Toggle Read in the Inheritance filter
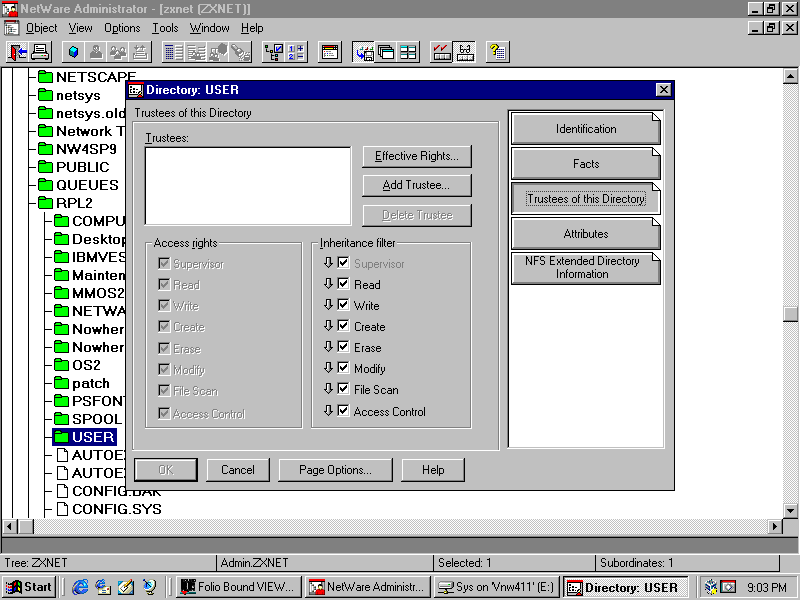The width and height of the screenshot is (800, 600). point(343,284)
